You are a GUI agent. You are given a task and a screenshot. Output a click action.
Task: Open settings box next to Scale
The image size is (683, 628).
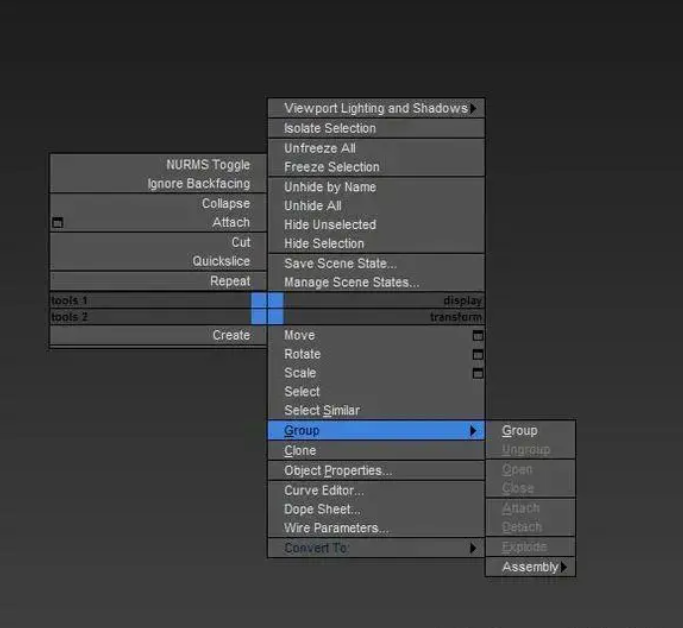(477, 373)
